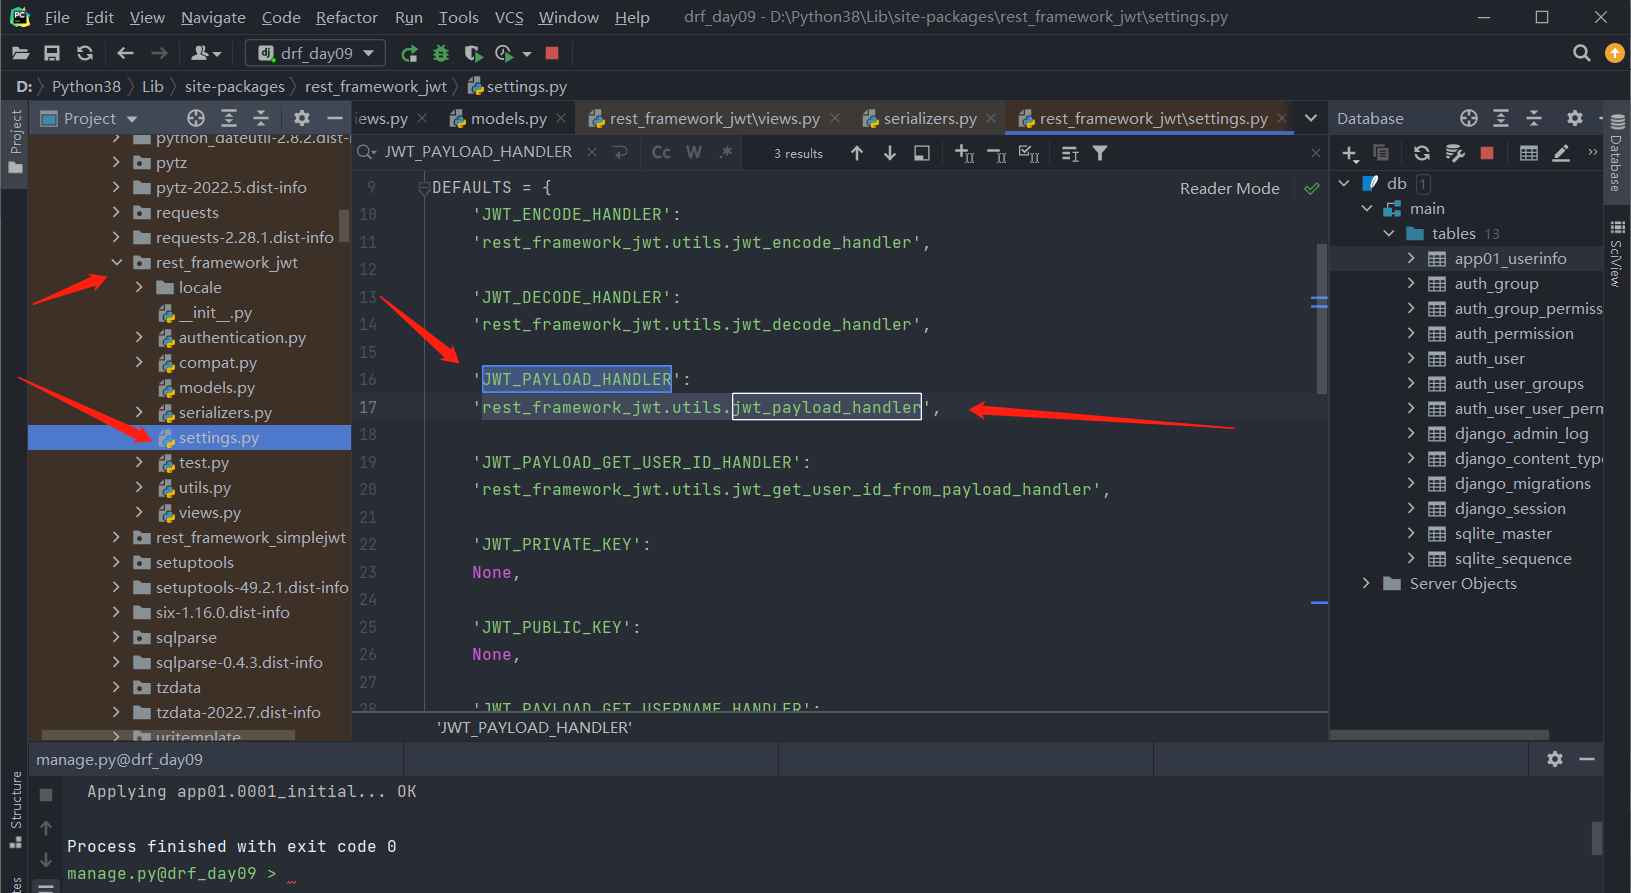Hide the Project panel
1631x893 pixels.
[335, 118]
